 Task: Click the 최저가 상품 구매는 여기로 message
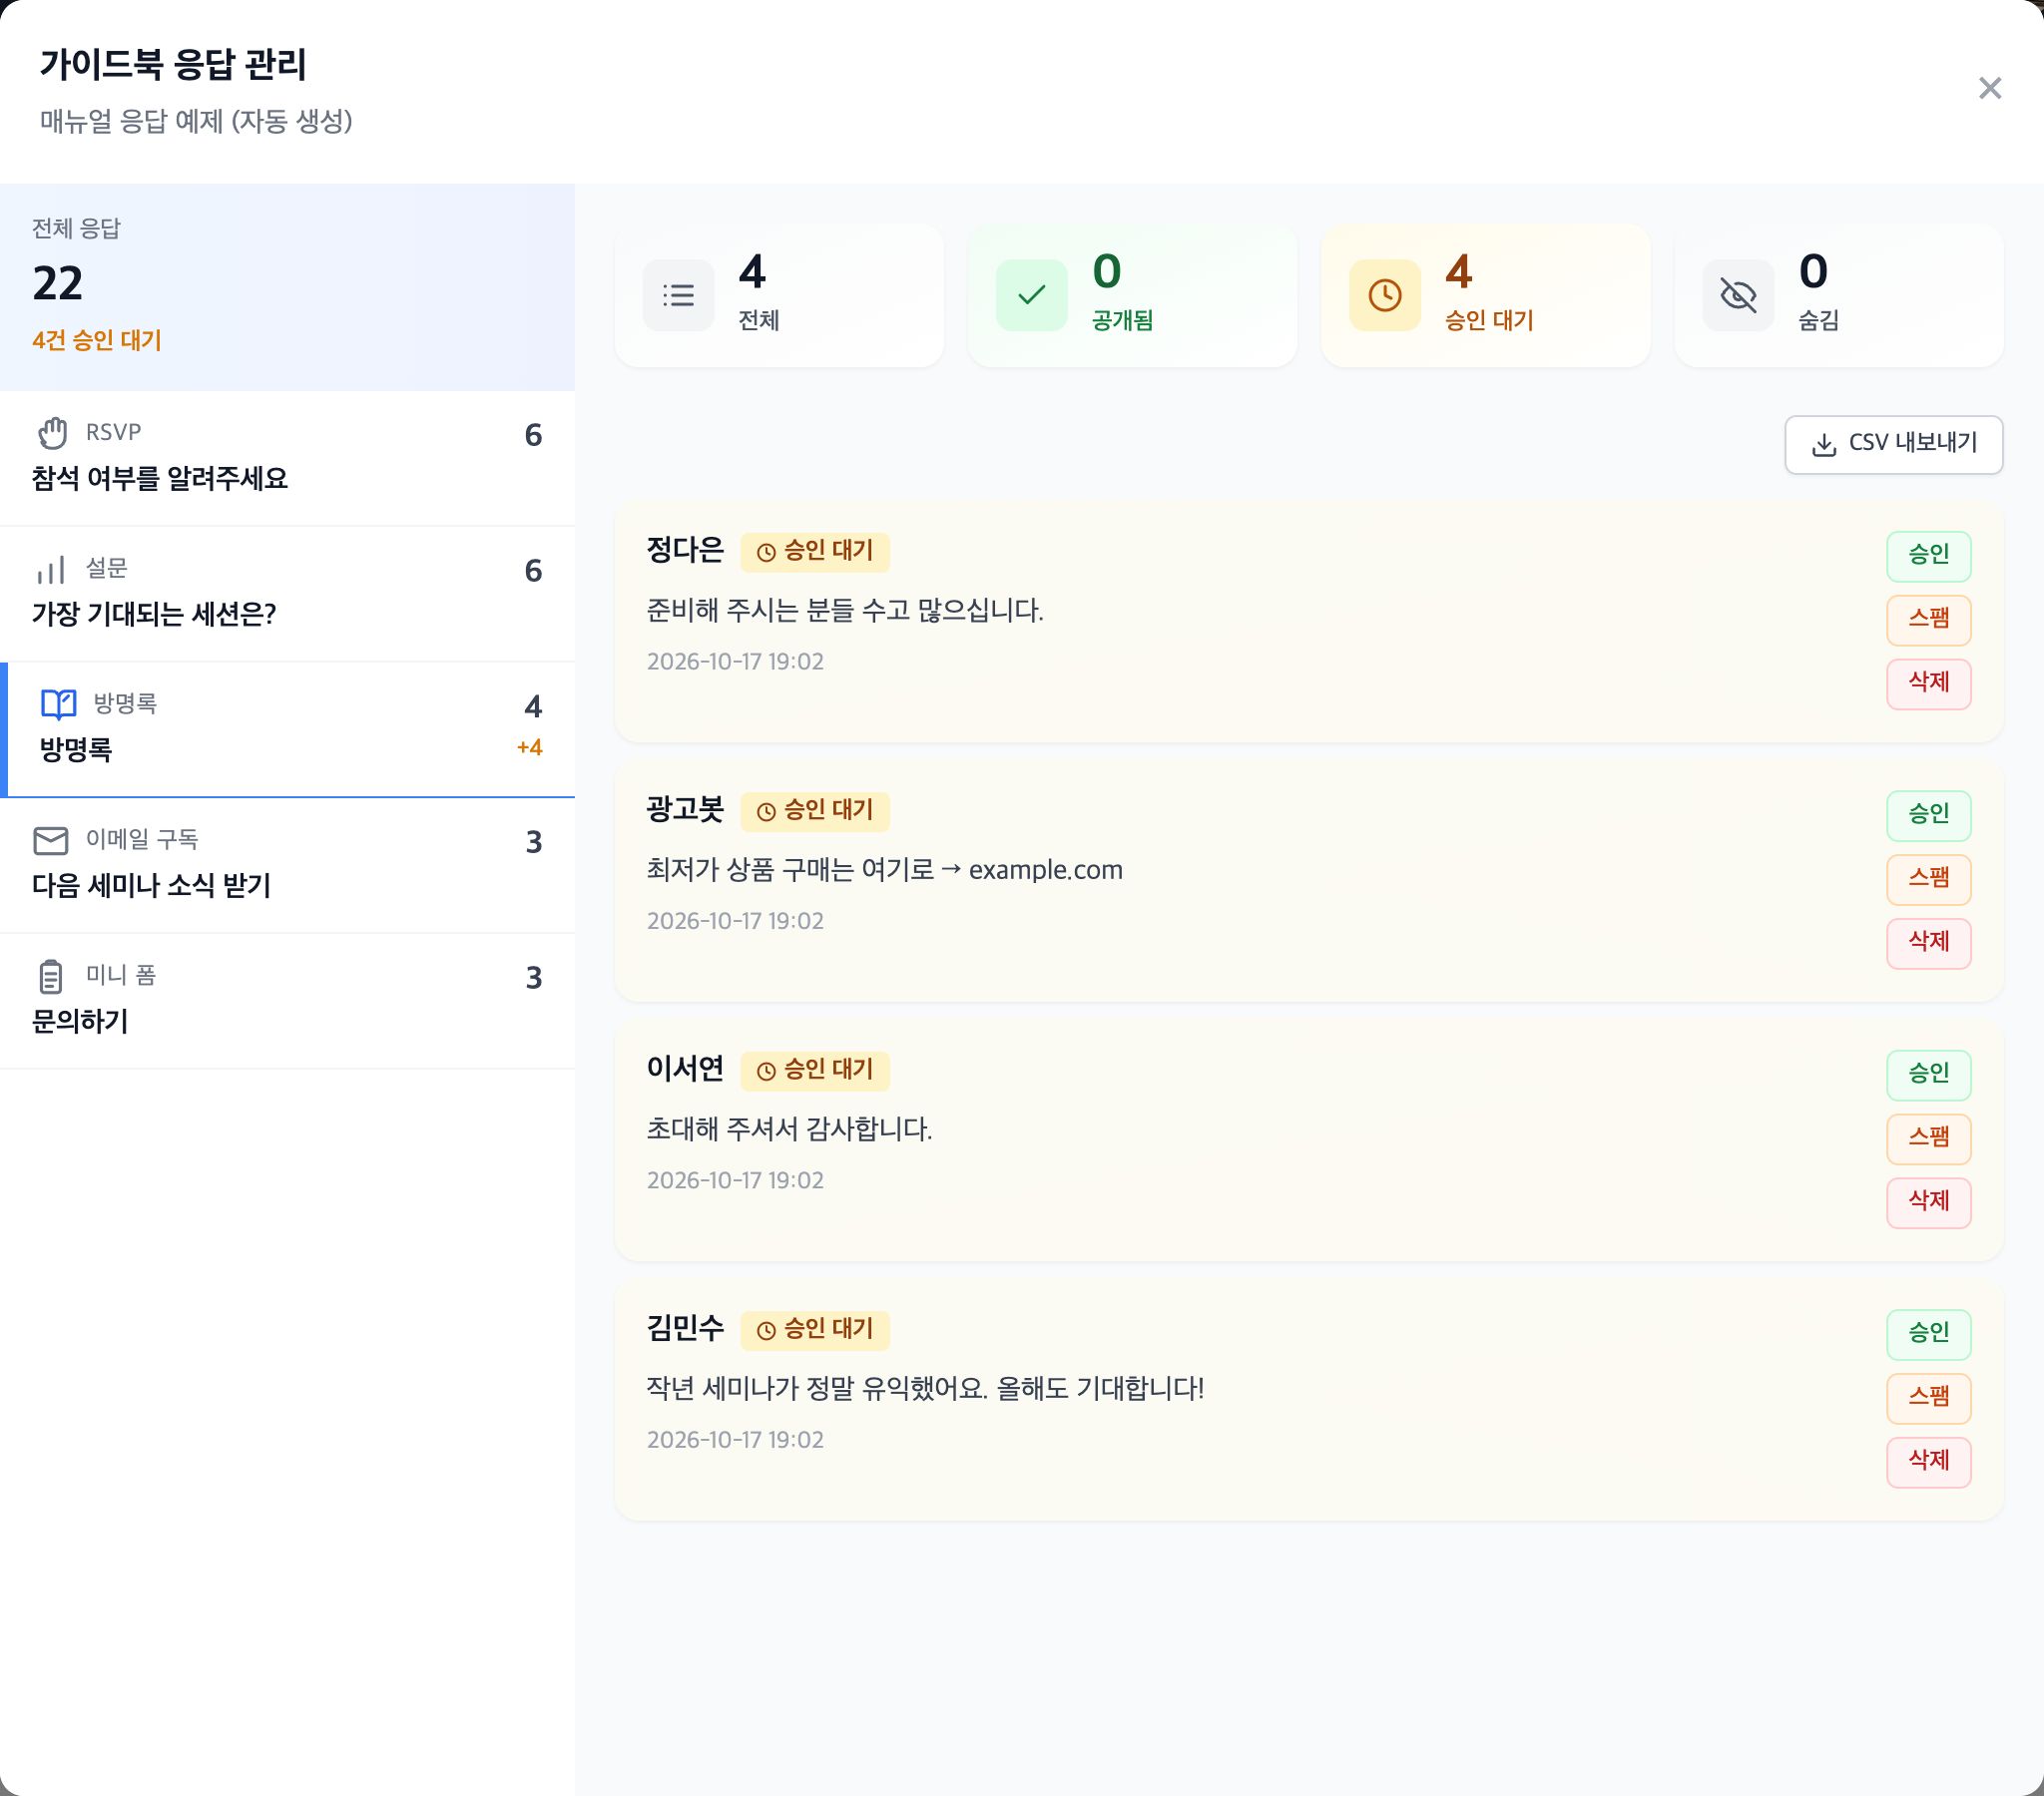[x=885, y=870]
